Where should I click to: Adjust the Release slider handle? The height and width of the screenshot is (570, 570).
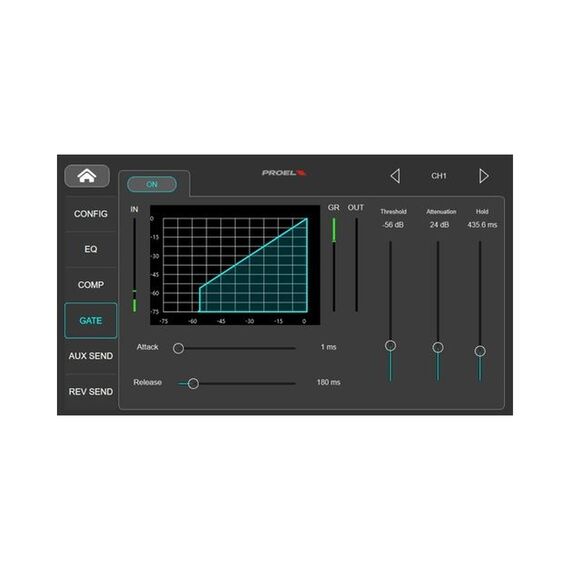click(193, 384)
